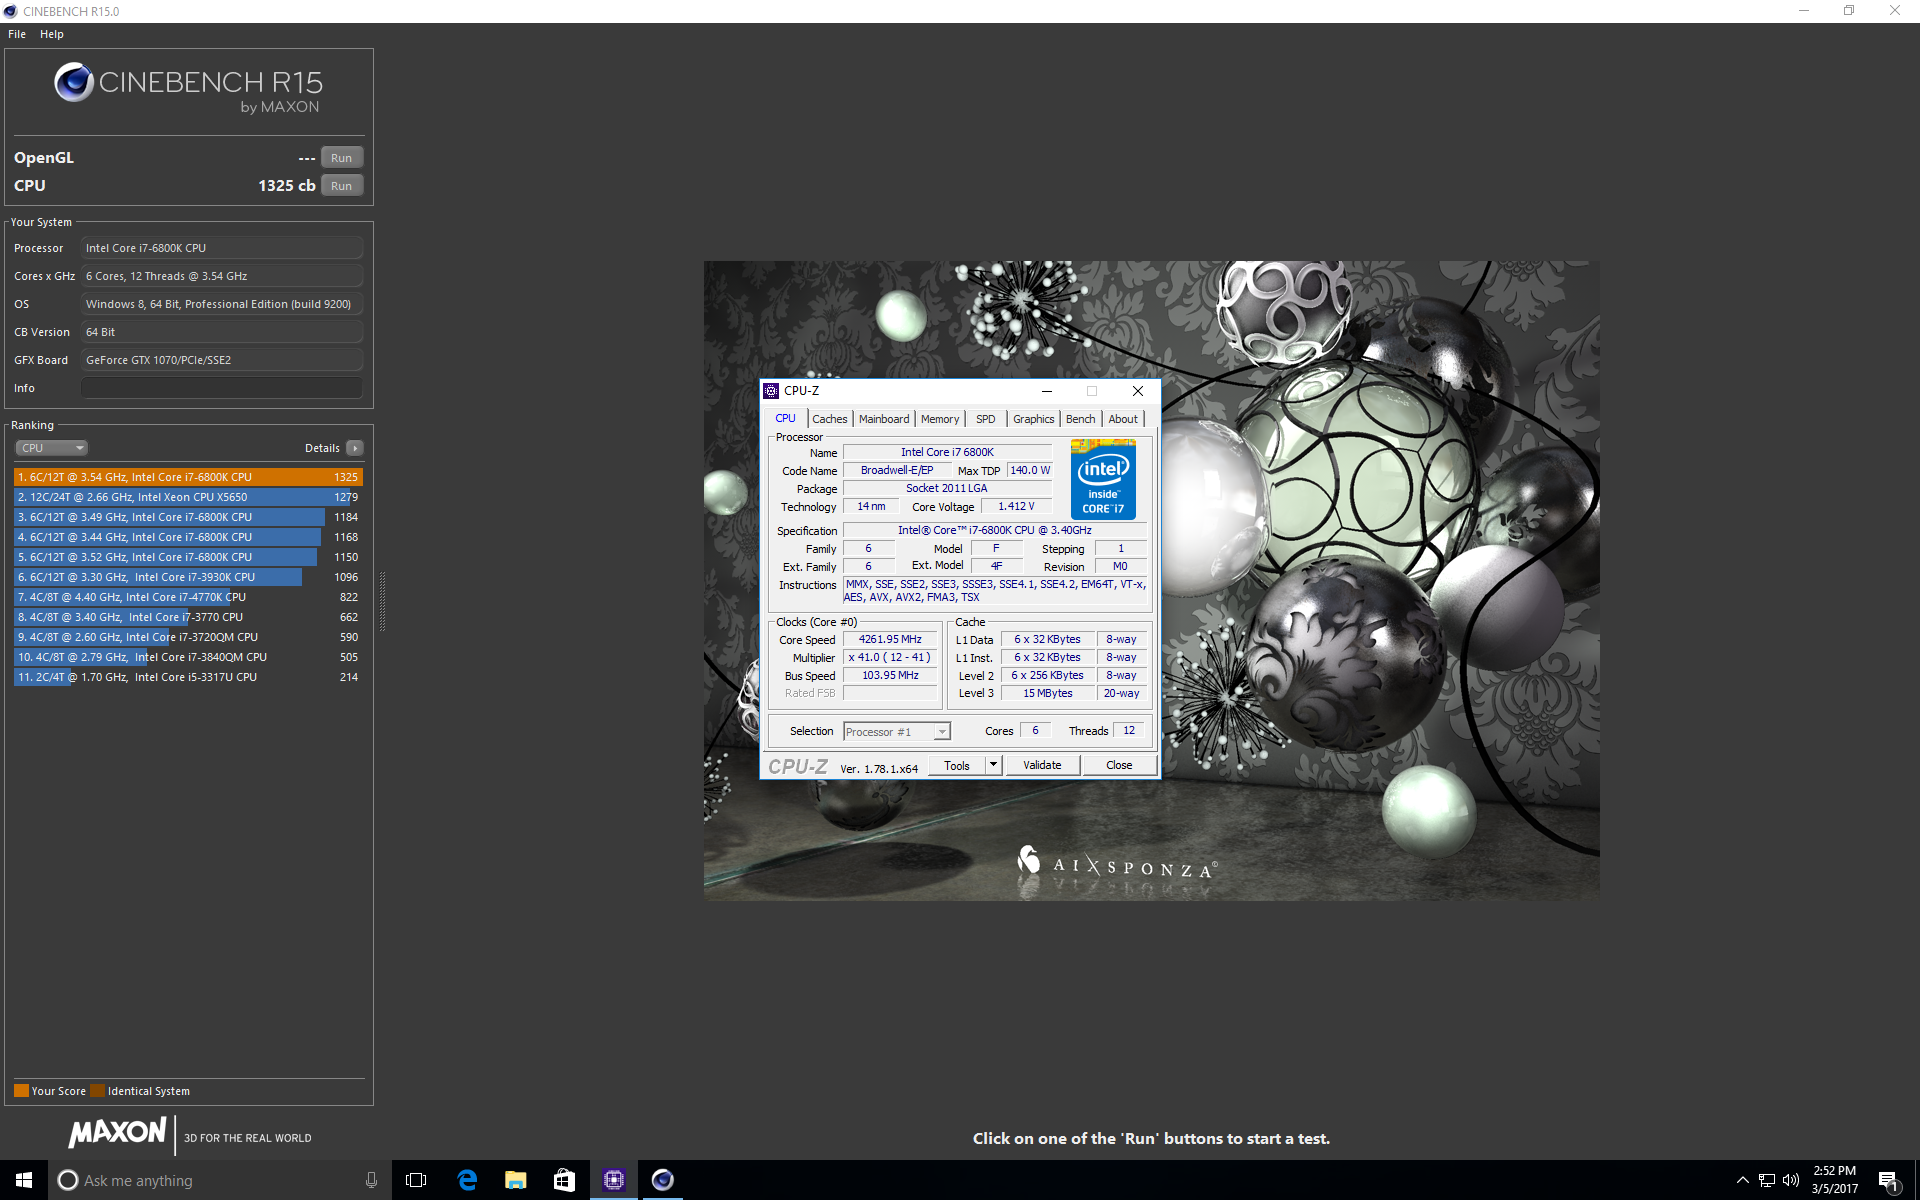1920x1200 pixels.
Task: Open Action Center notifications
Action: [x=1888, y=1180]
